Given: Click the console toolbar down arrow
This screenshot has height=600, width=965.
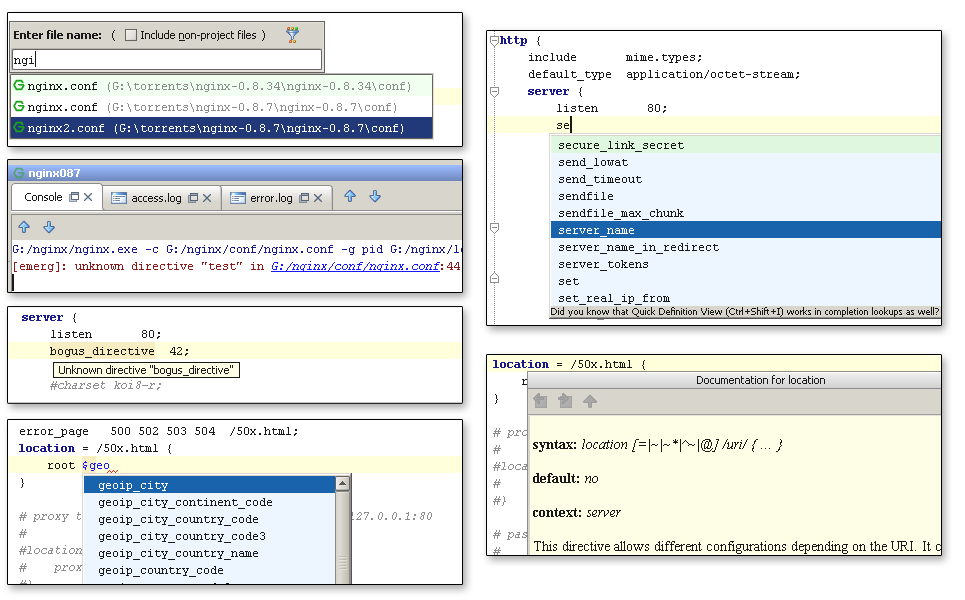Looking at the screenshot, I should (49, 227).
